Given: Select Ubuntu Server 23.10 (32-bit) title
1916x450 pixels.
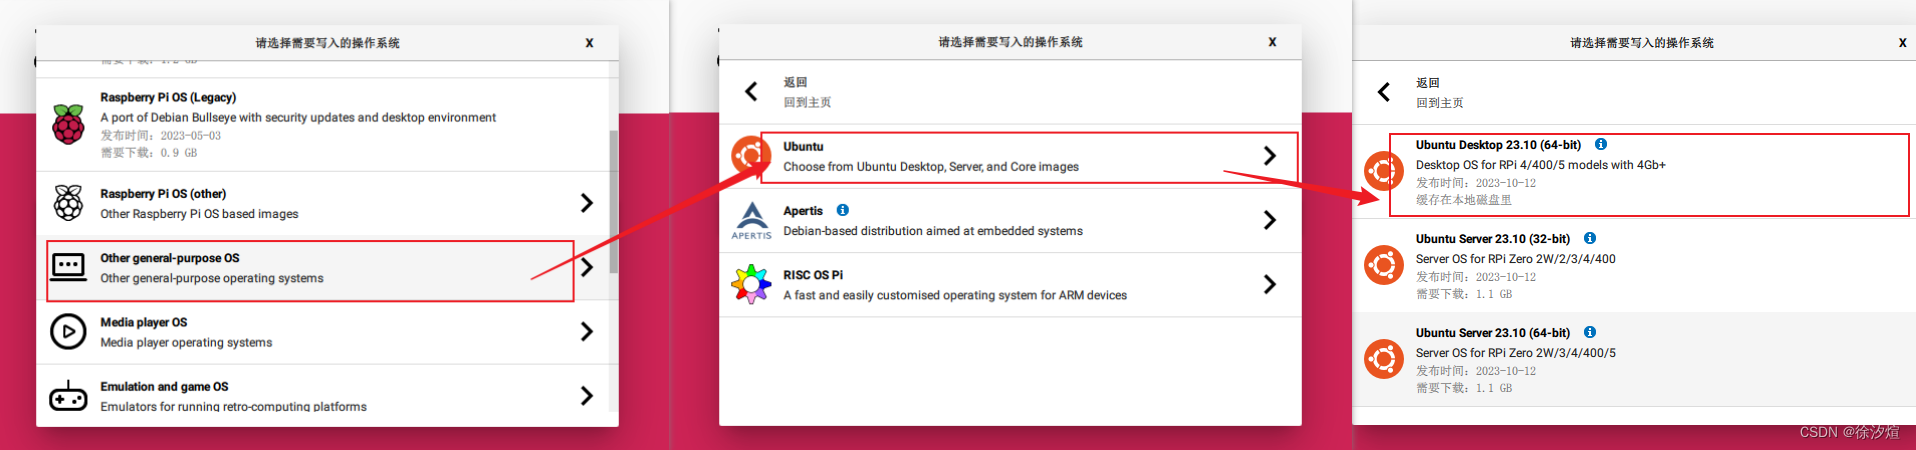Looking at the screenshot, I should (1493, 239).
